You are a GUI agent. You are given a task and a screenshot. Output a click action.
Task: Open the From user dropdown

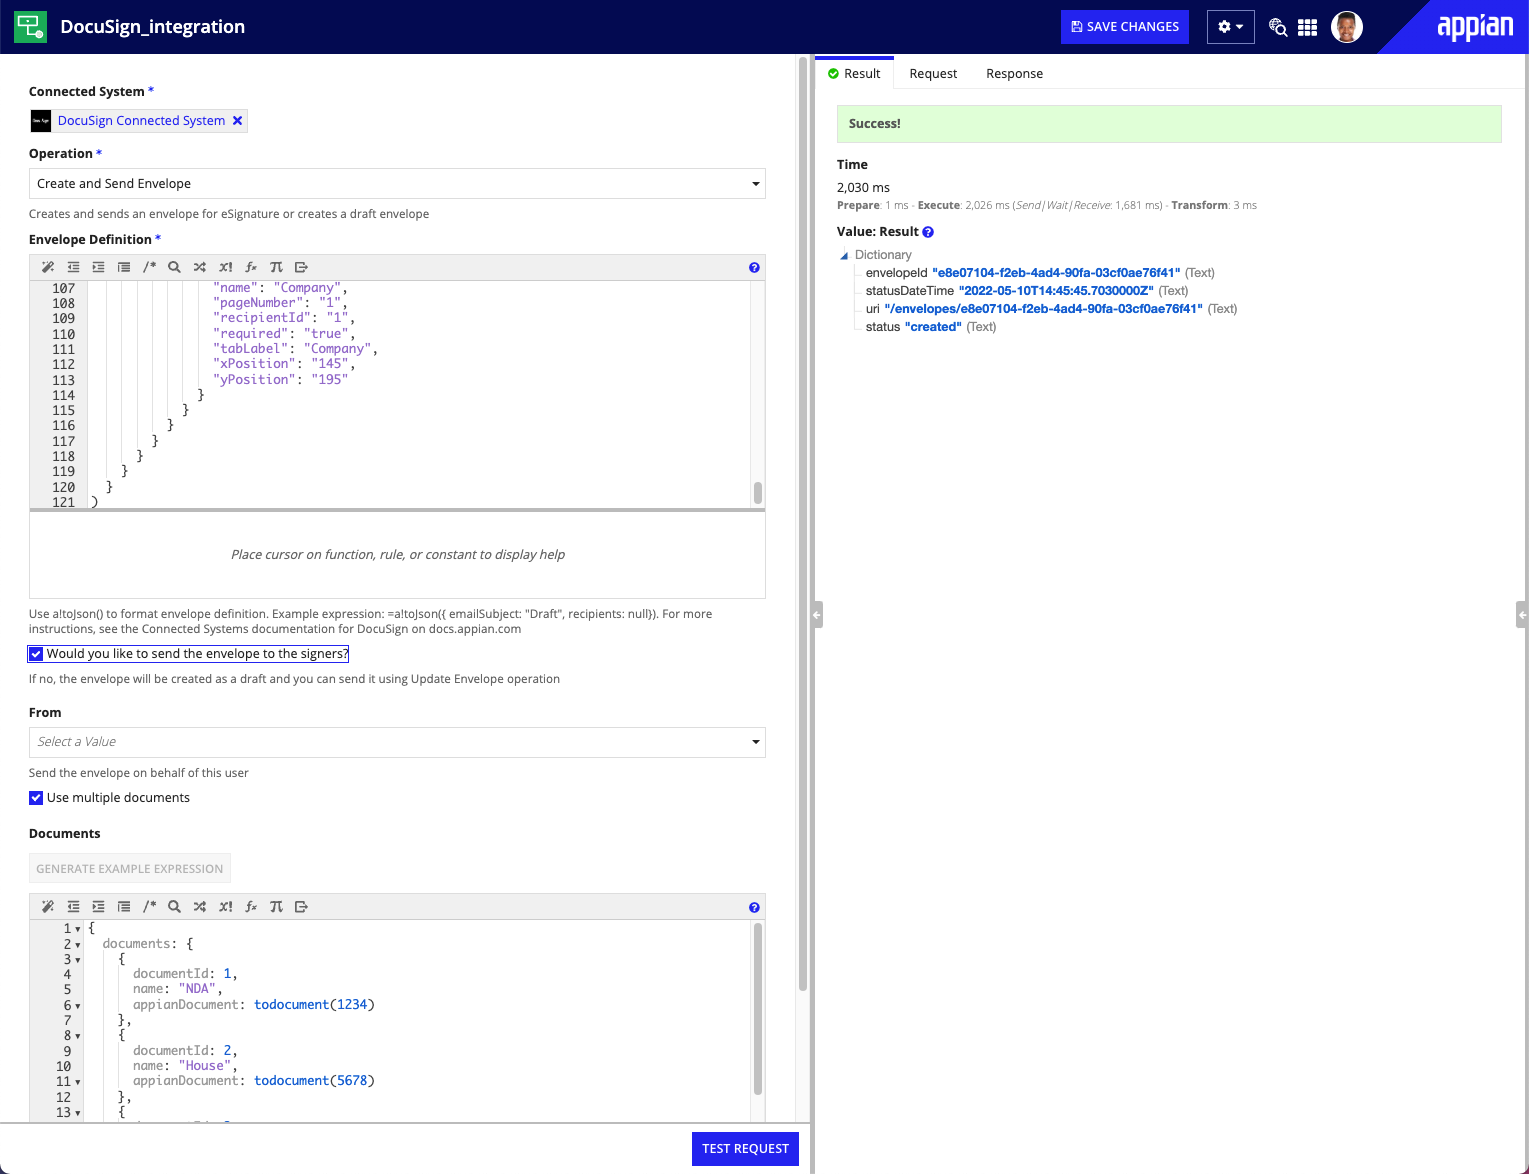tap(397, 742)
